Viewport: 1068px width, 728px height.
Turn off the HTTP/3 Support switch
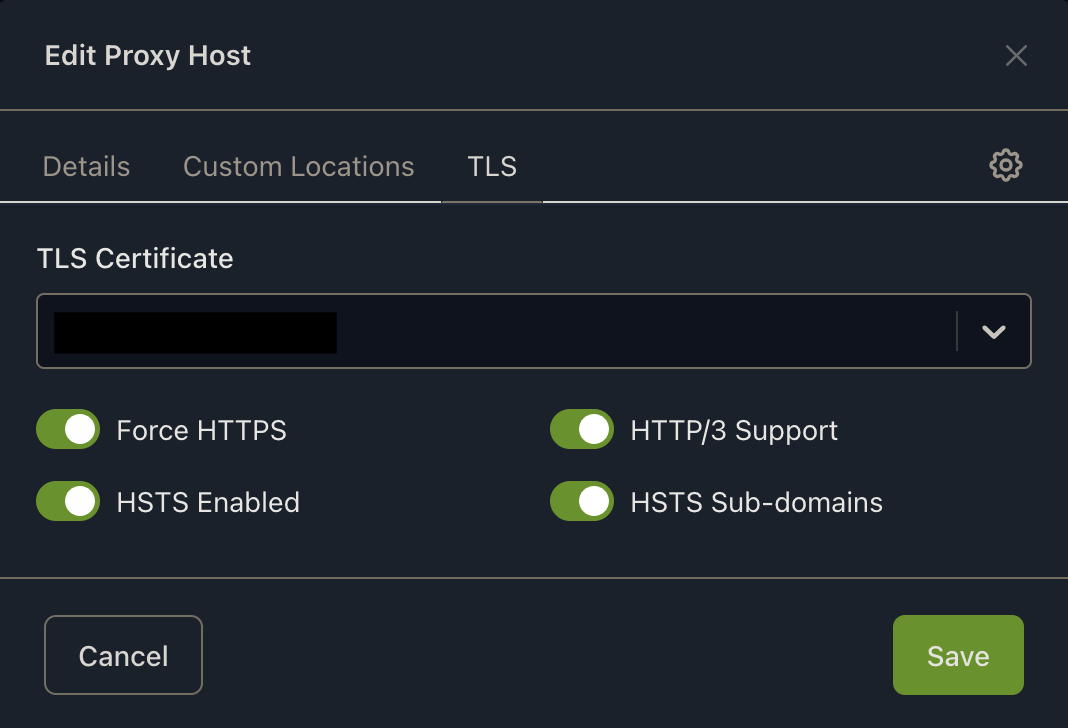tap(582, 430)
